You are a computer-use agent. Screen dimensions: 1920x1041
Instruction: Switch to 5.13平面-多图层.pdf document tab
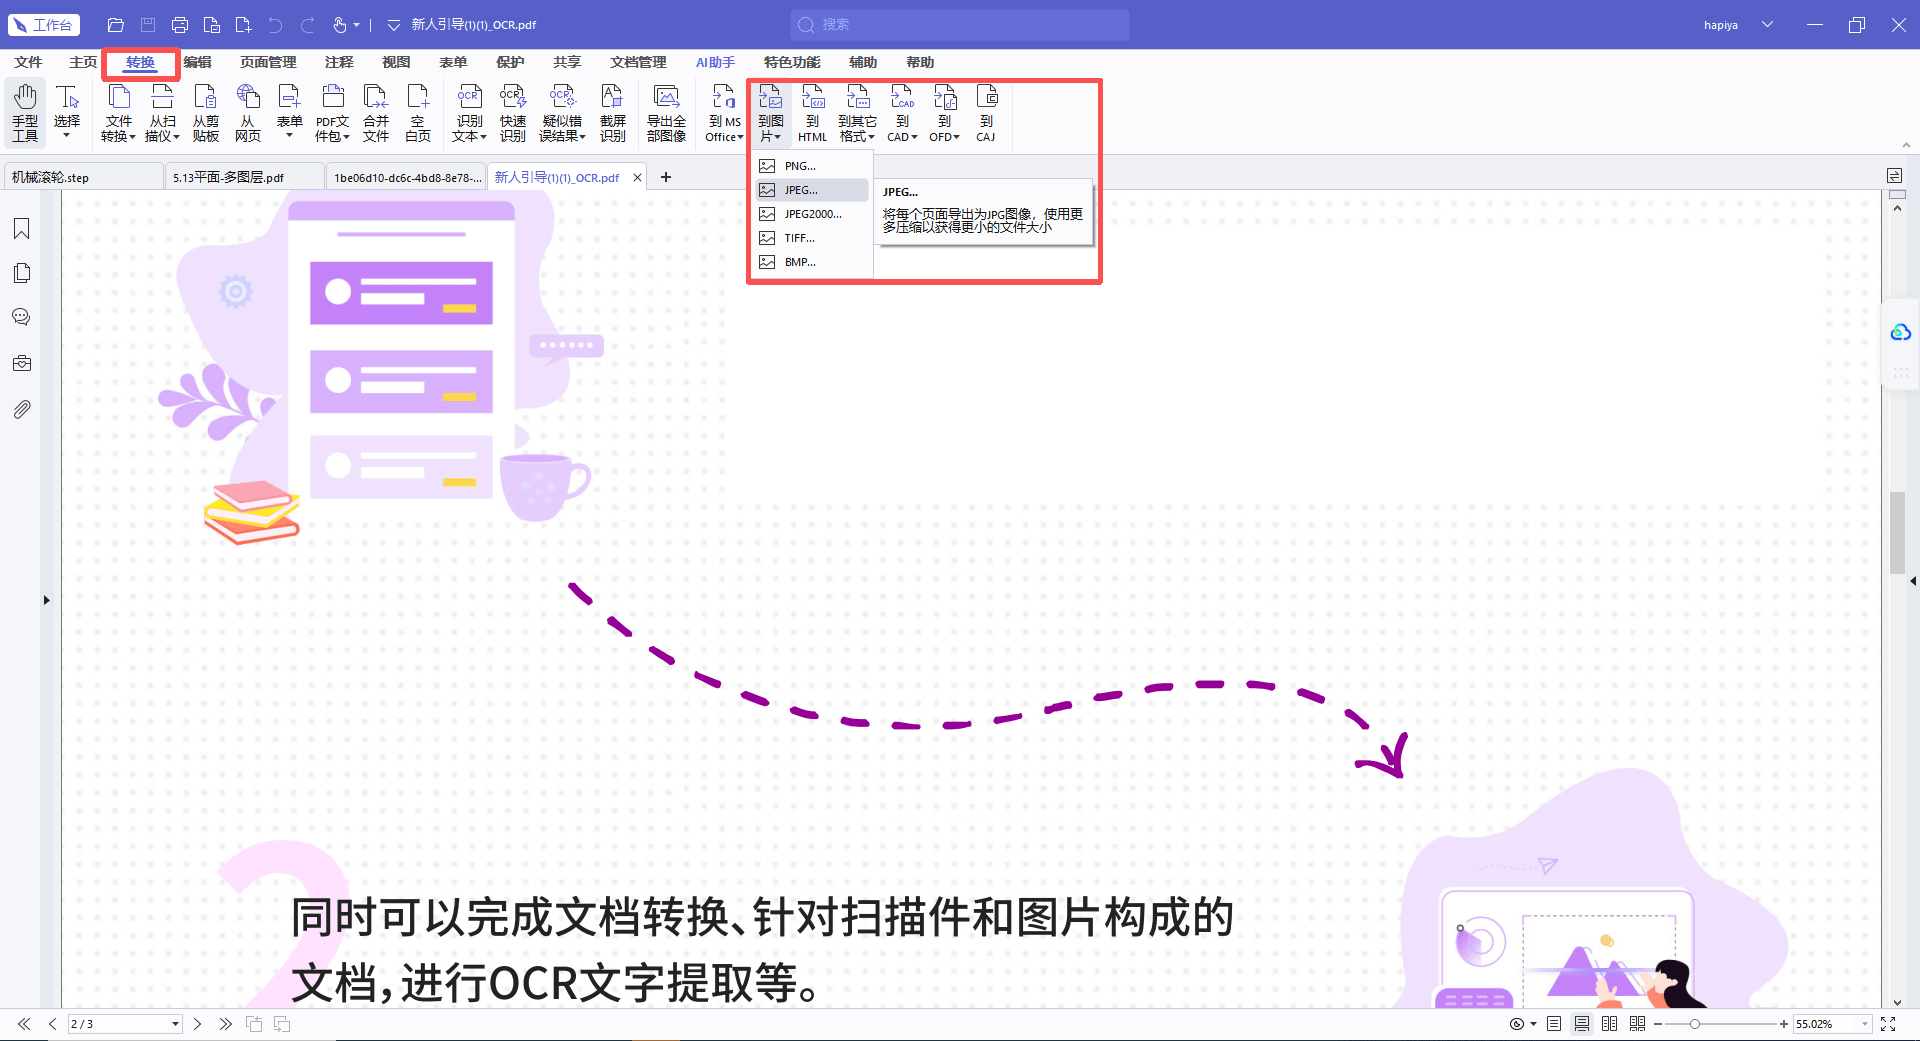click(244, 177)
